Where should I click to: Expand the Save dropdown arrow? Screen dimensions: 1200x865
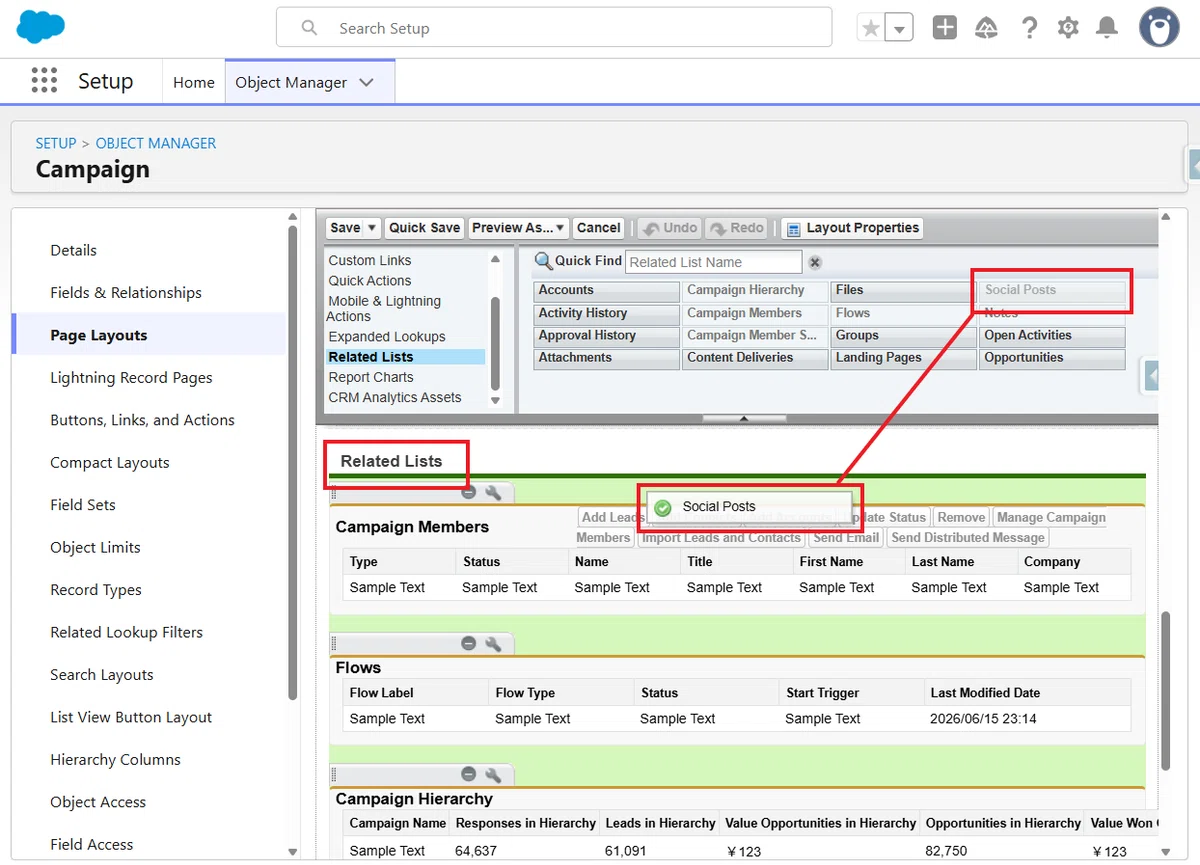click(372, 228)
